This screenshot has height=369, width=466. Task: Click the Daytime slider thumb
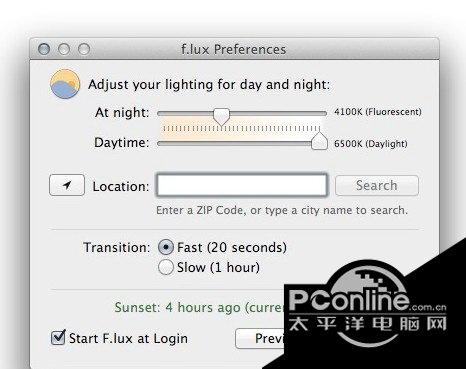pos(319,141)
